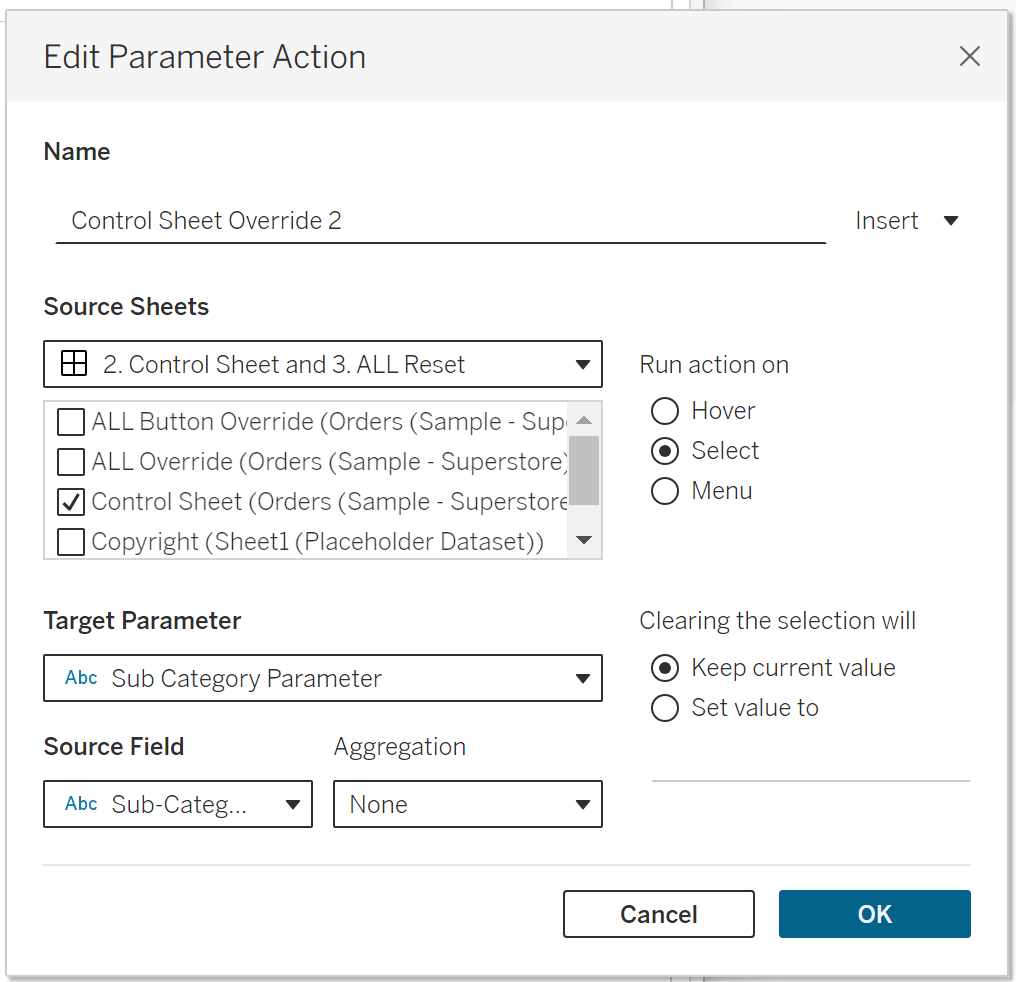This screenshot has height=982, width=1016.
Task: Edit the action name field
Action: coord(441,221)
